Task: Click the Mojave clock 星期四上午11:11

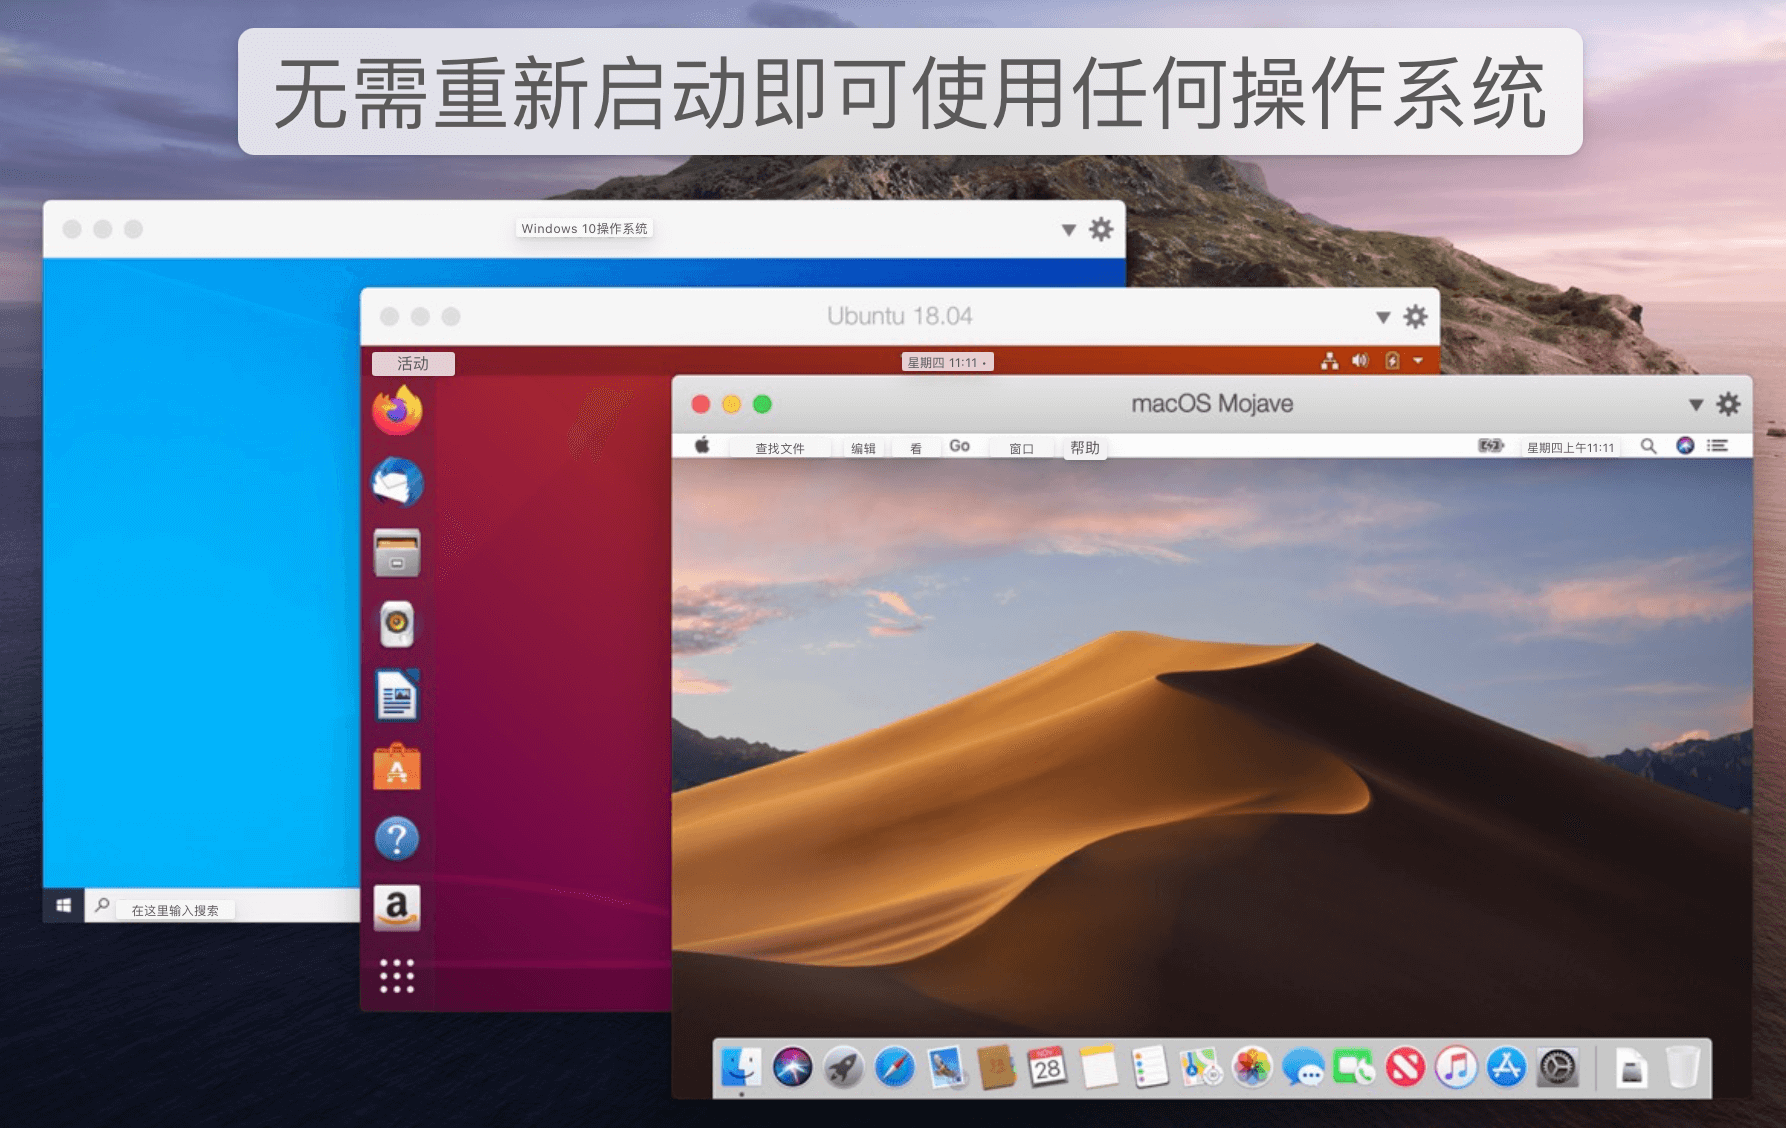Action: 1570,447
